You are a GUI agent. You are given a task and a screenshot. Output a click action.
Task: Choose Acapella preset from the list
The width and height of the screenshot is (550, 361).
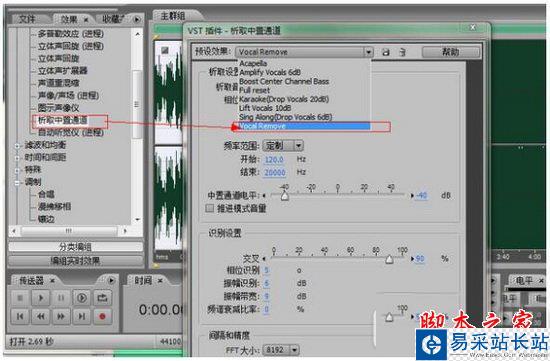(253, 63)
